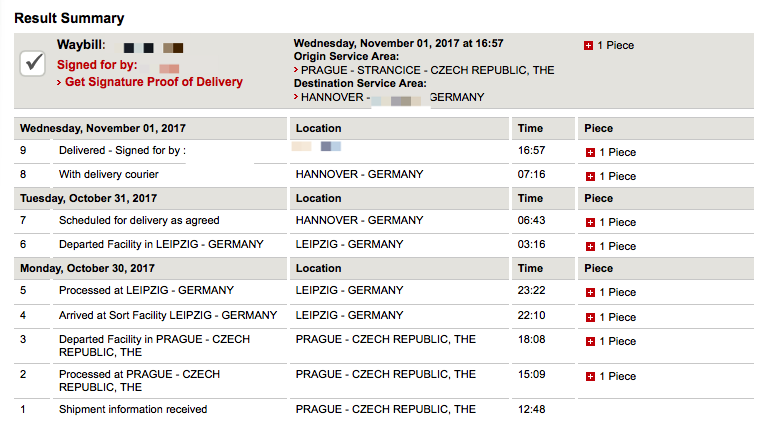
Task: Click 1 Piece text in Processed at LEIPZIG row
Action: point(617,293)
